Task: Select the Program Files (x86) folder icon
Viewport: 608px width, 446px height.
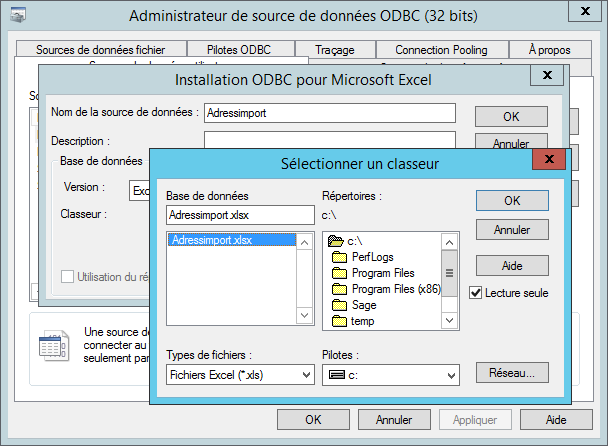Action: pyautogui.click(x=339, y=289)
